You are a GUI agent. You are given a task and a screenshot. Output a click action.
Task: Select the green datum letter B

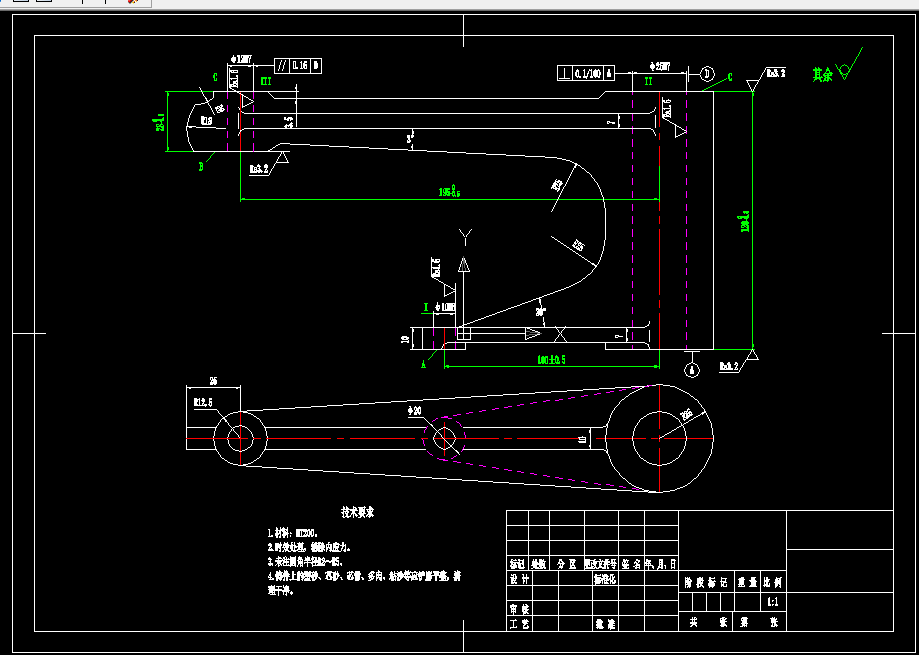point(201,167)
